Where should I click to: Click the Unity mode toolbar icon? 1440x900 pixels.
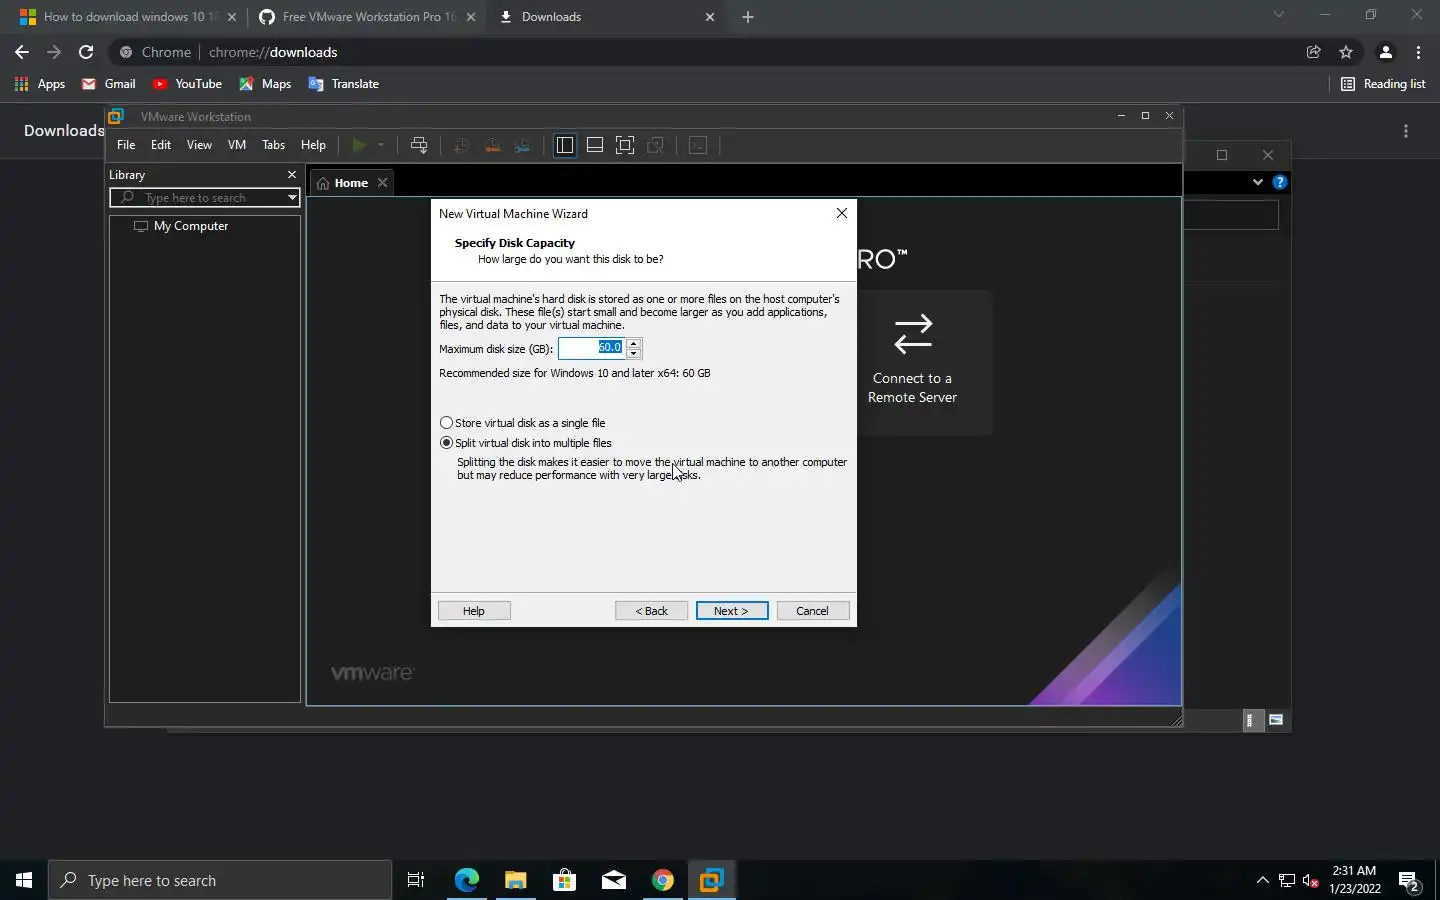(656, 145)
